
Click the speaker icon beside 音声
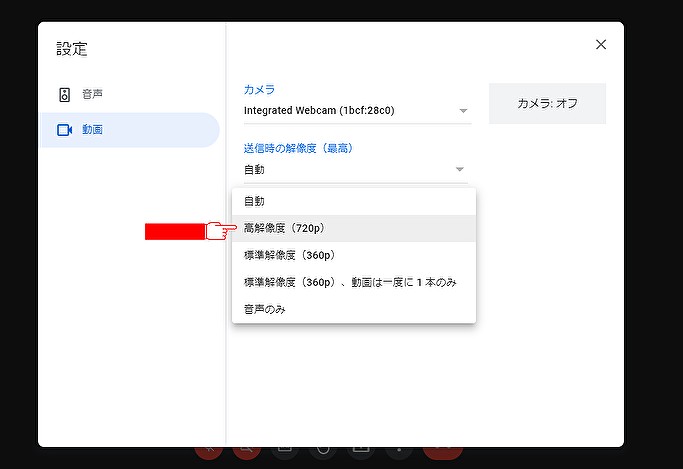click(x=64, y=94)
